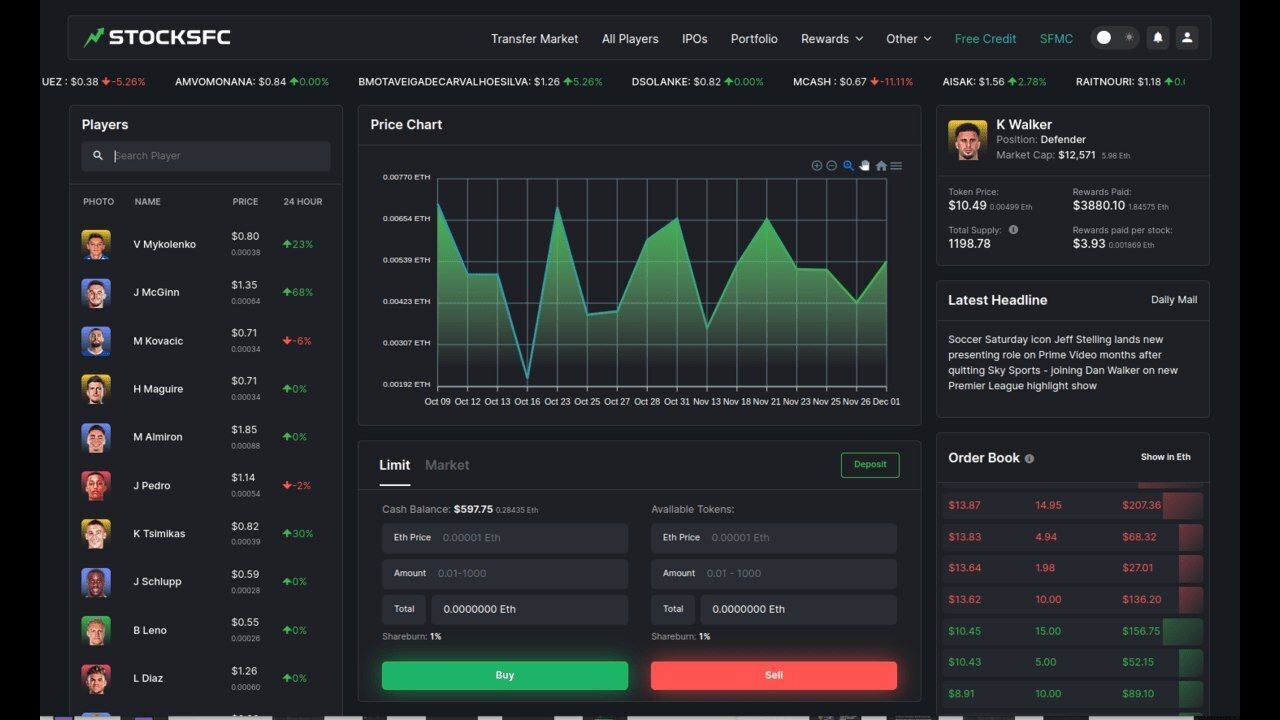
Task: Select J Schlupp's player photo
Action: point(96,582)
